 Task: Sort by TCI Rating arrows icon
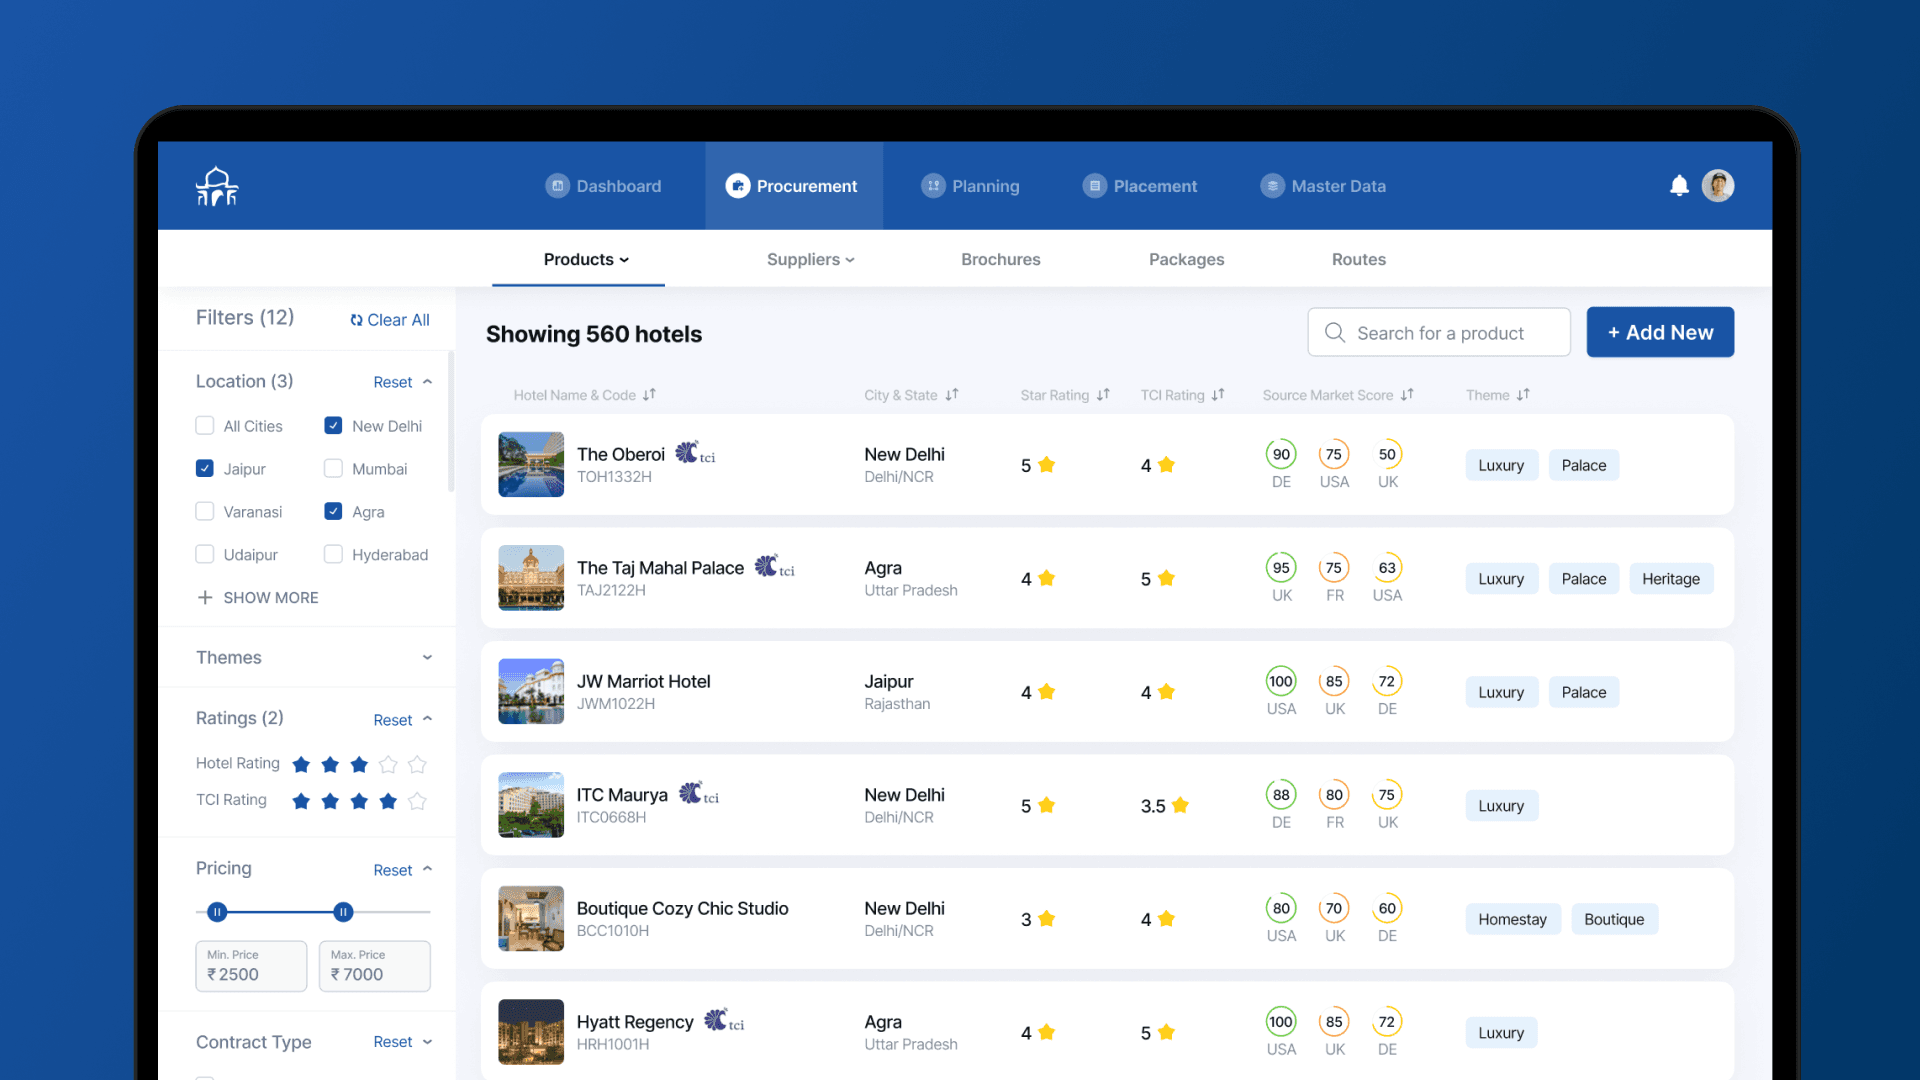click(x=1218, y=395)
